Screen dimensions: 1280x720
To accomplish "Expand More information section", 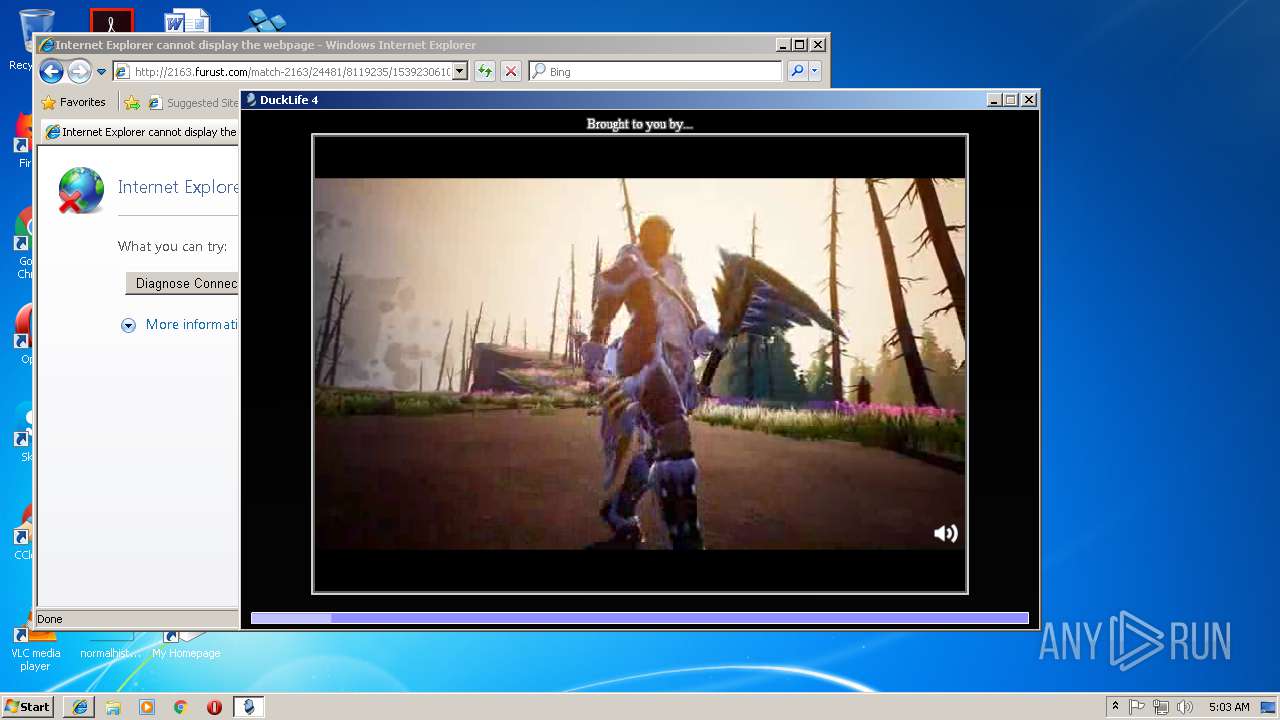I will pos(180,324).
